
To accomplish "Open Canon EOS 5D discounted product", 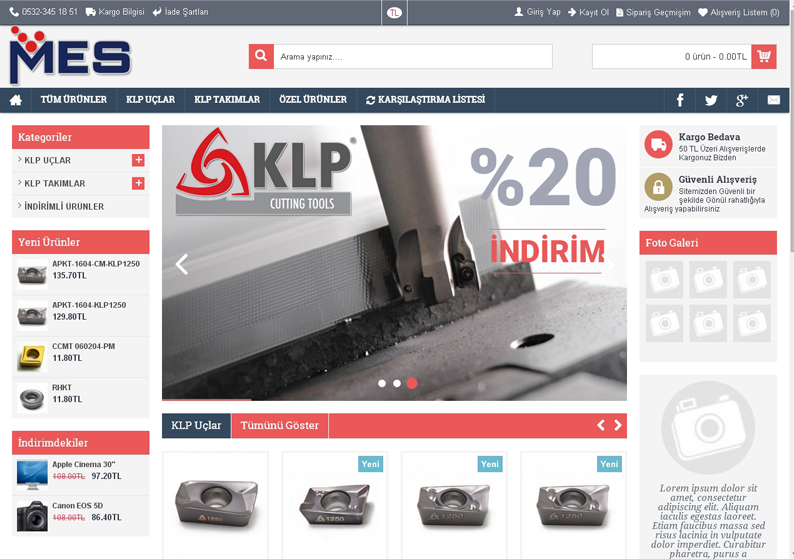I will click(77, 505).
